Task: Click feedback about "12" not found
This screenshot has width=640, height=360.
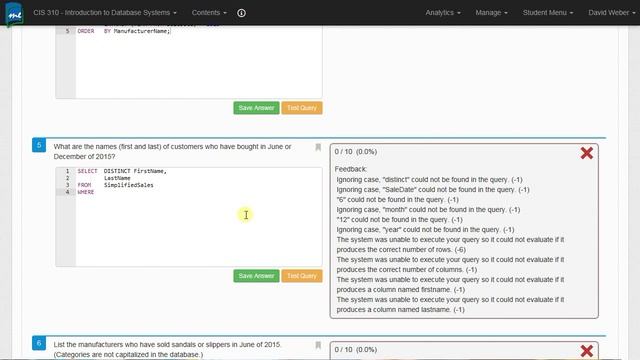Action: point(399,220)
